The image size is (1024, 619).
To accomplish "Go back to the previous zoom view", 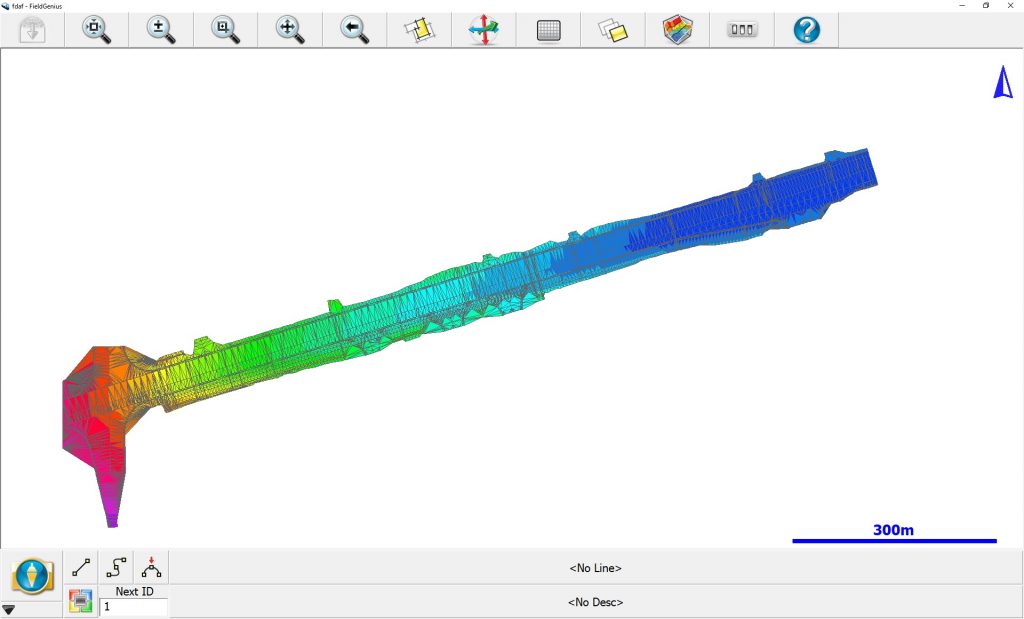I will click(354, 30).
